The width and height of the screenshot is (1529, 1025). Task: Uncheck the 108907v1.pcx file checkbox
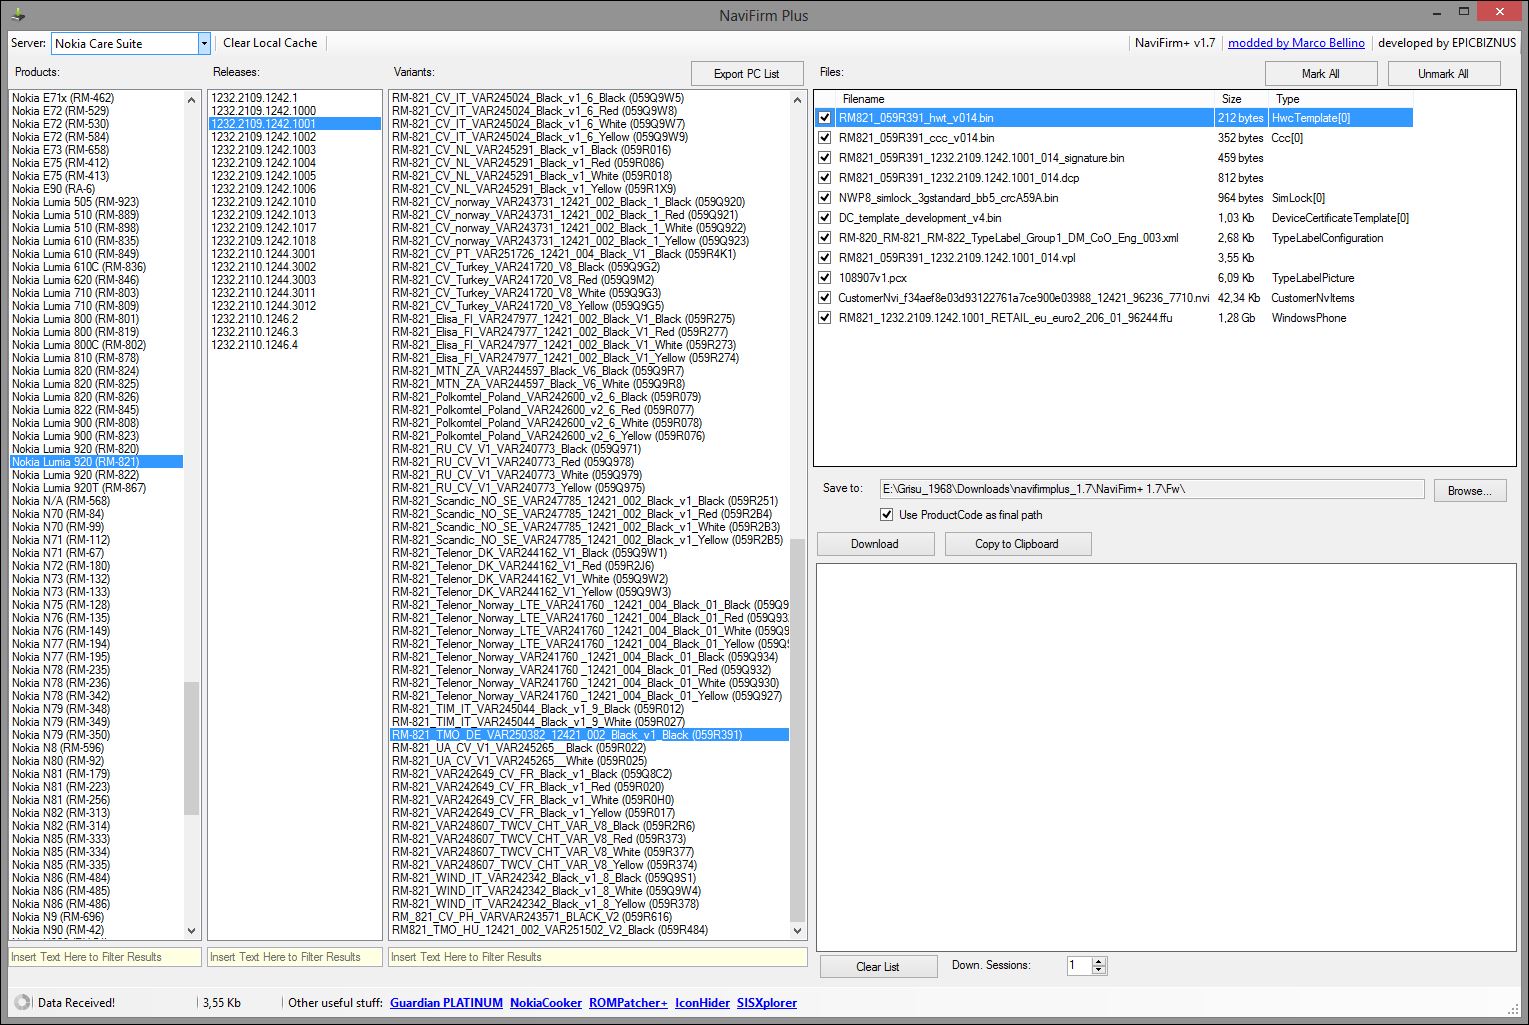824,278
